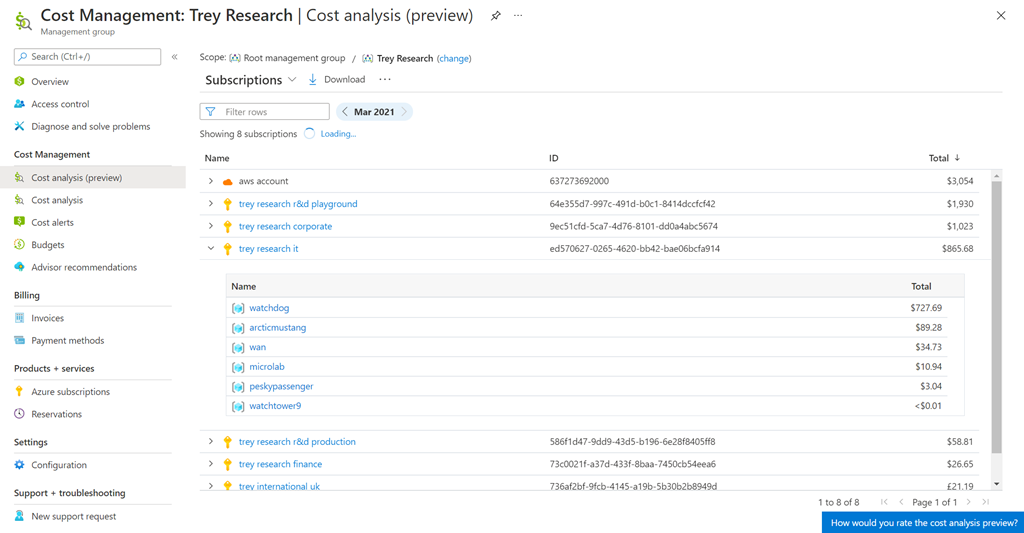Click the resource group icon beside wan
1024x533 pixels.
click(238, 347)
